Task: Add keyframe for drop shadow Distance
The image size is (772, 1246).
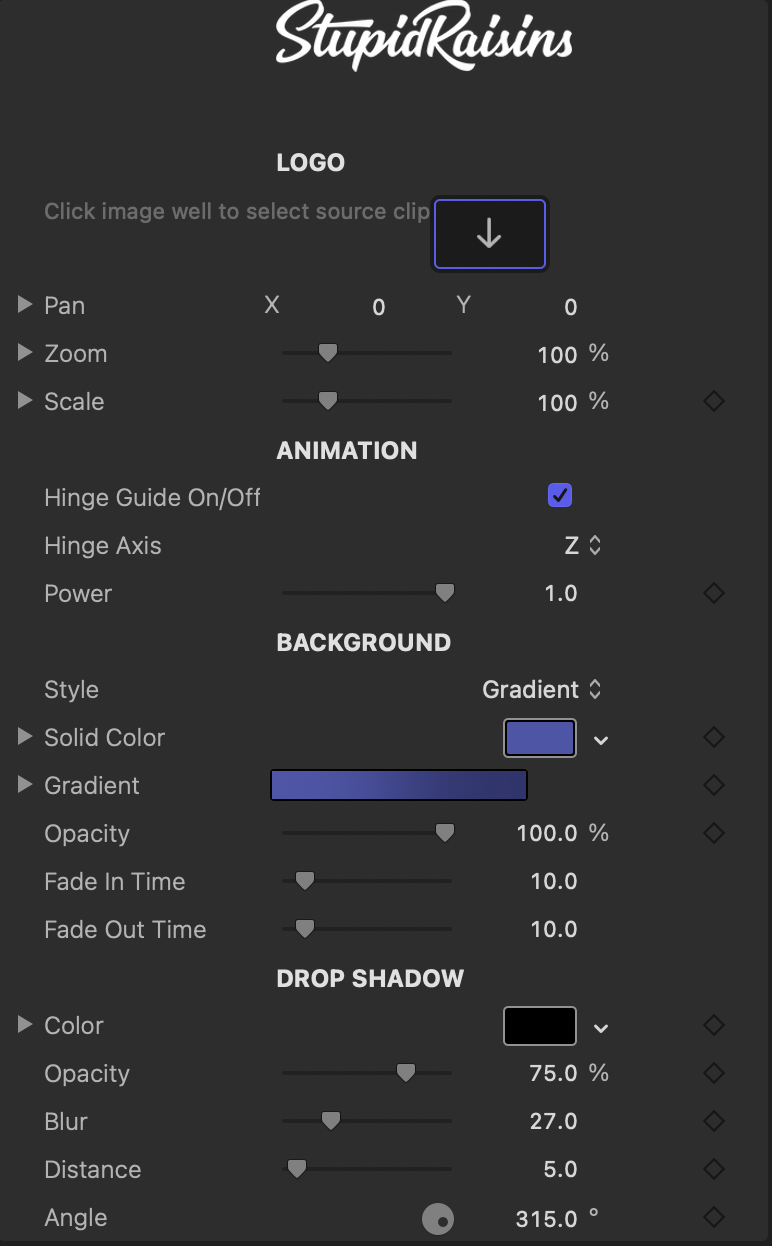Action: [714, 1169]
